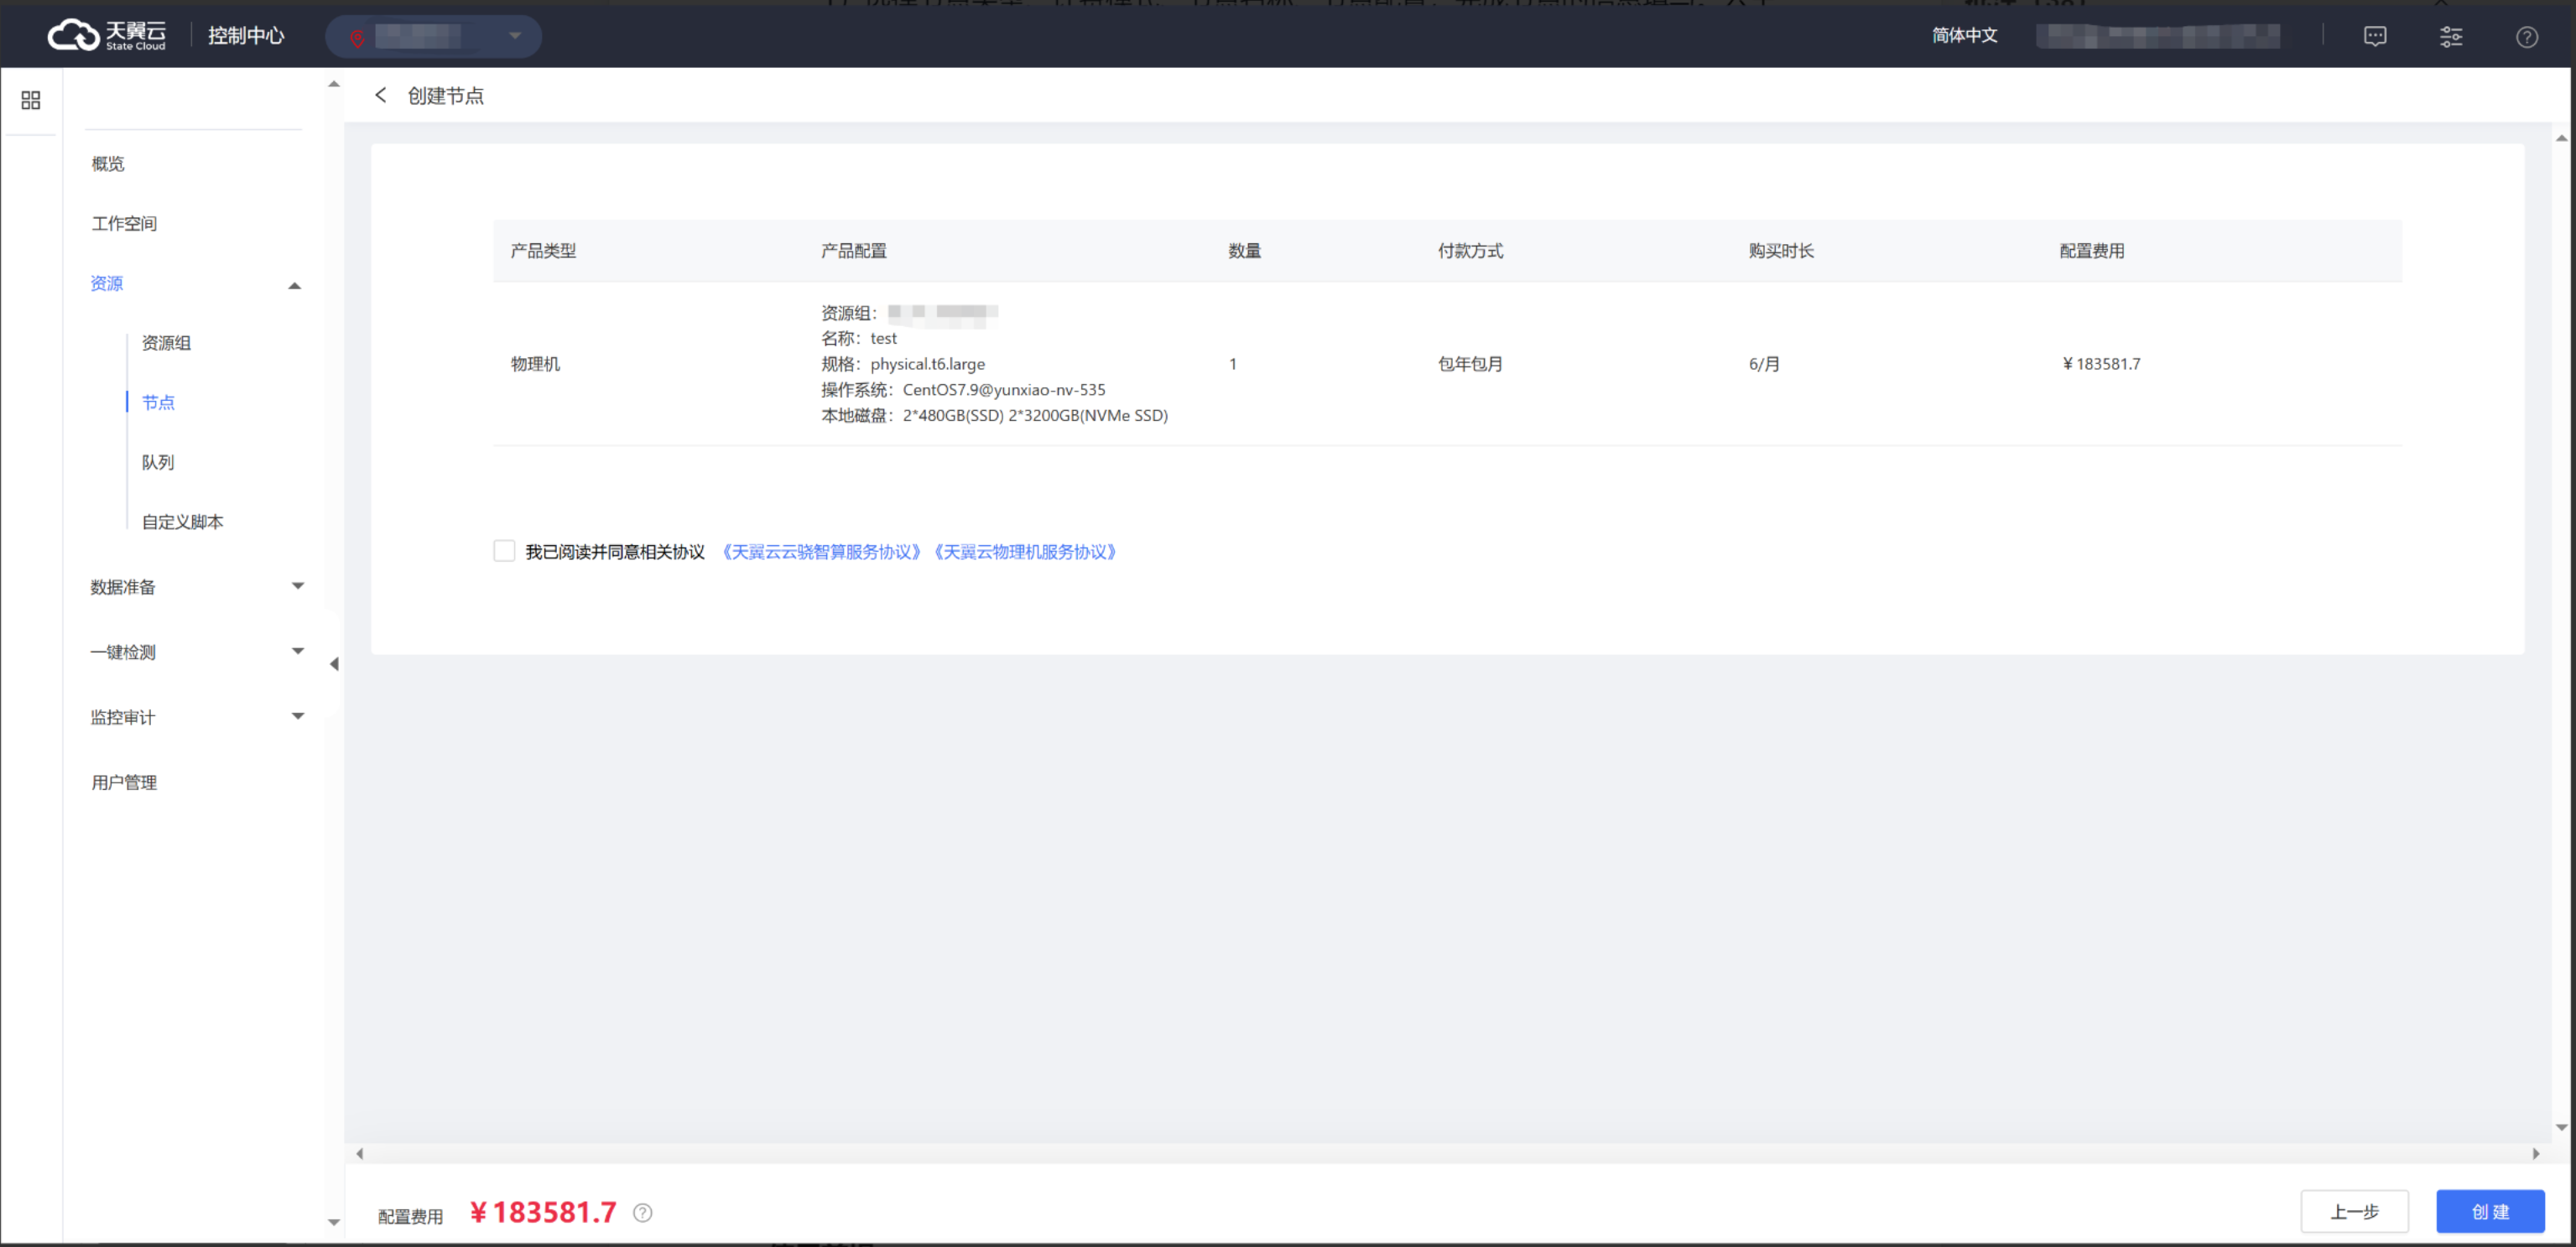Click the 产品配置 column header
This screenshot has width=2576, height=1247.
point(854,251)
